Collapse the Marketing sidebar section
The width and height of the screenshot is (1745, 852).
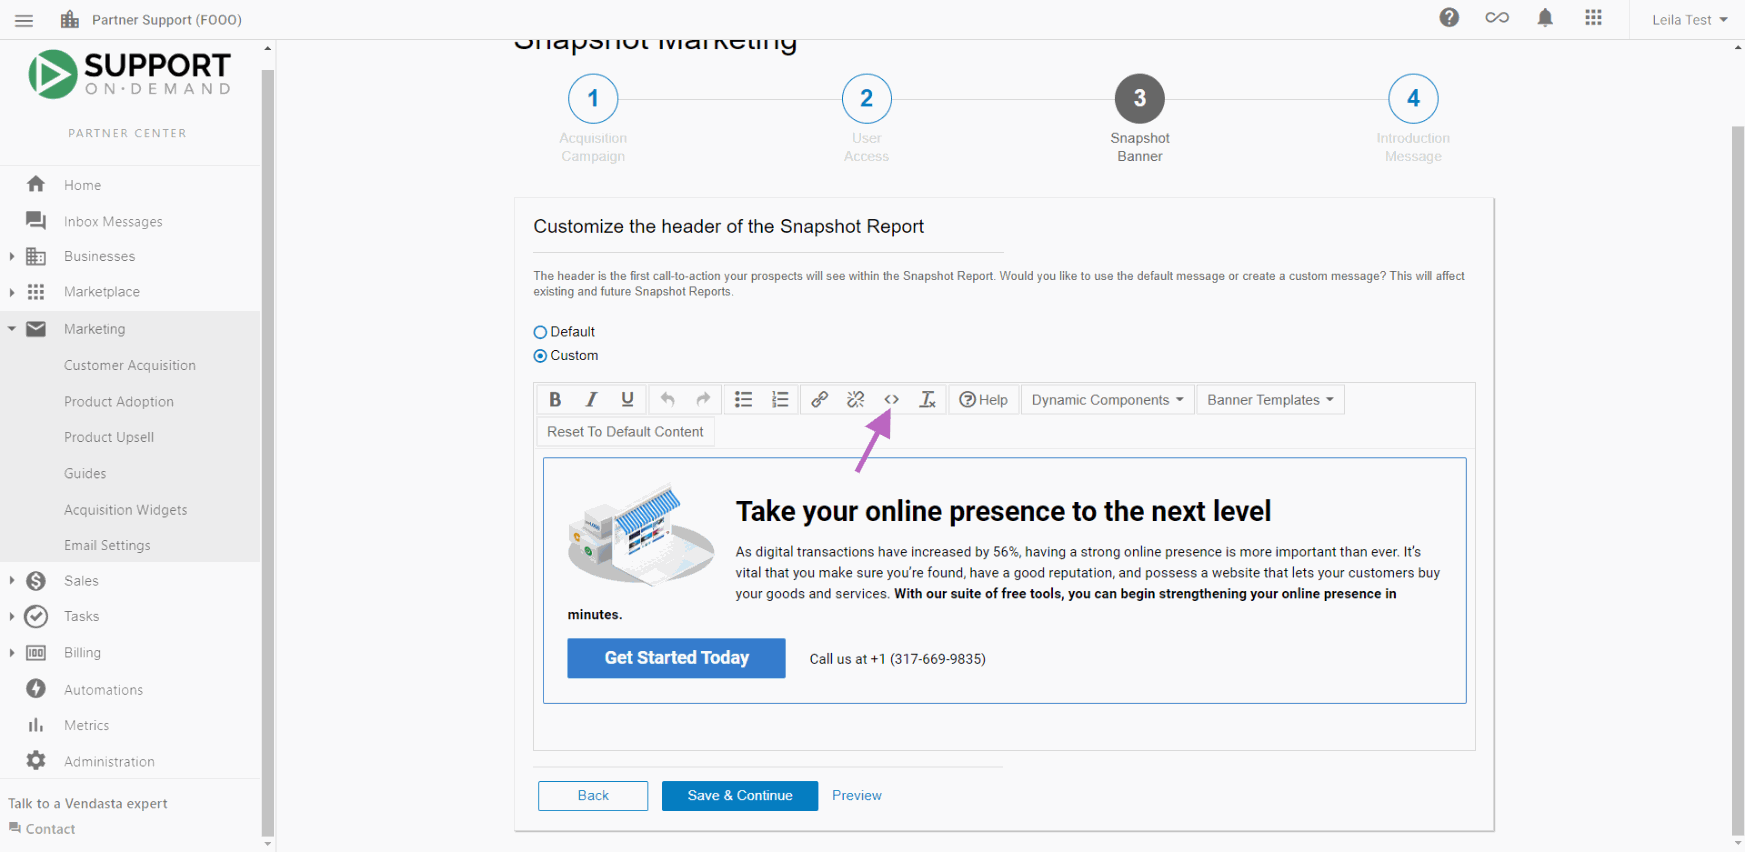pos(12,328)
